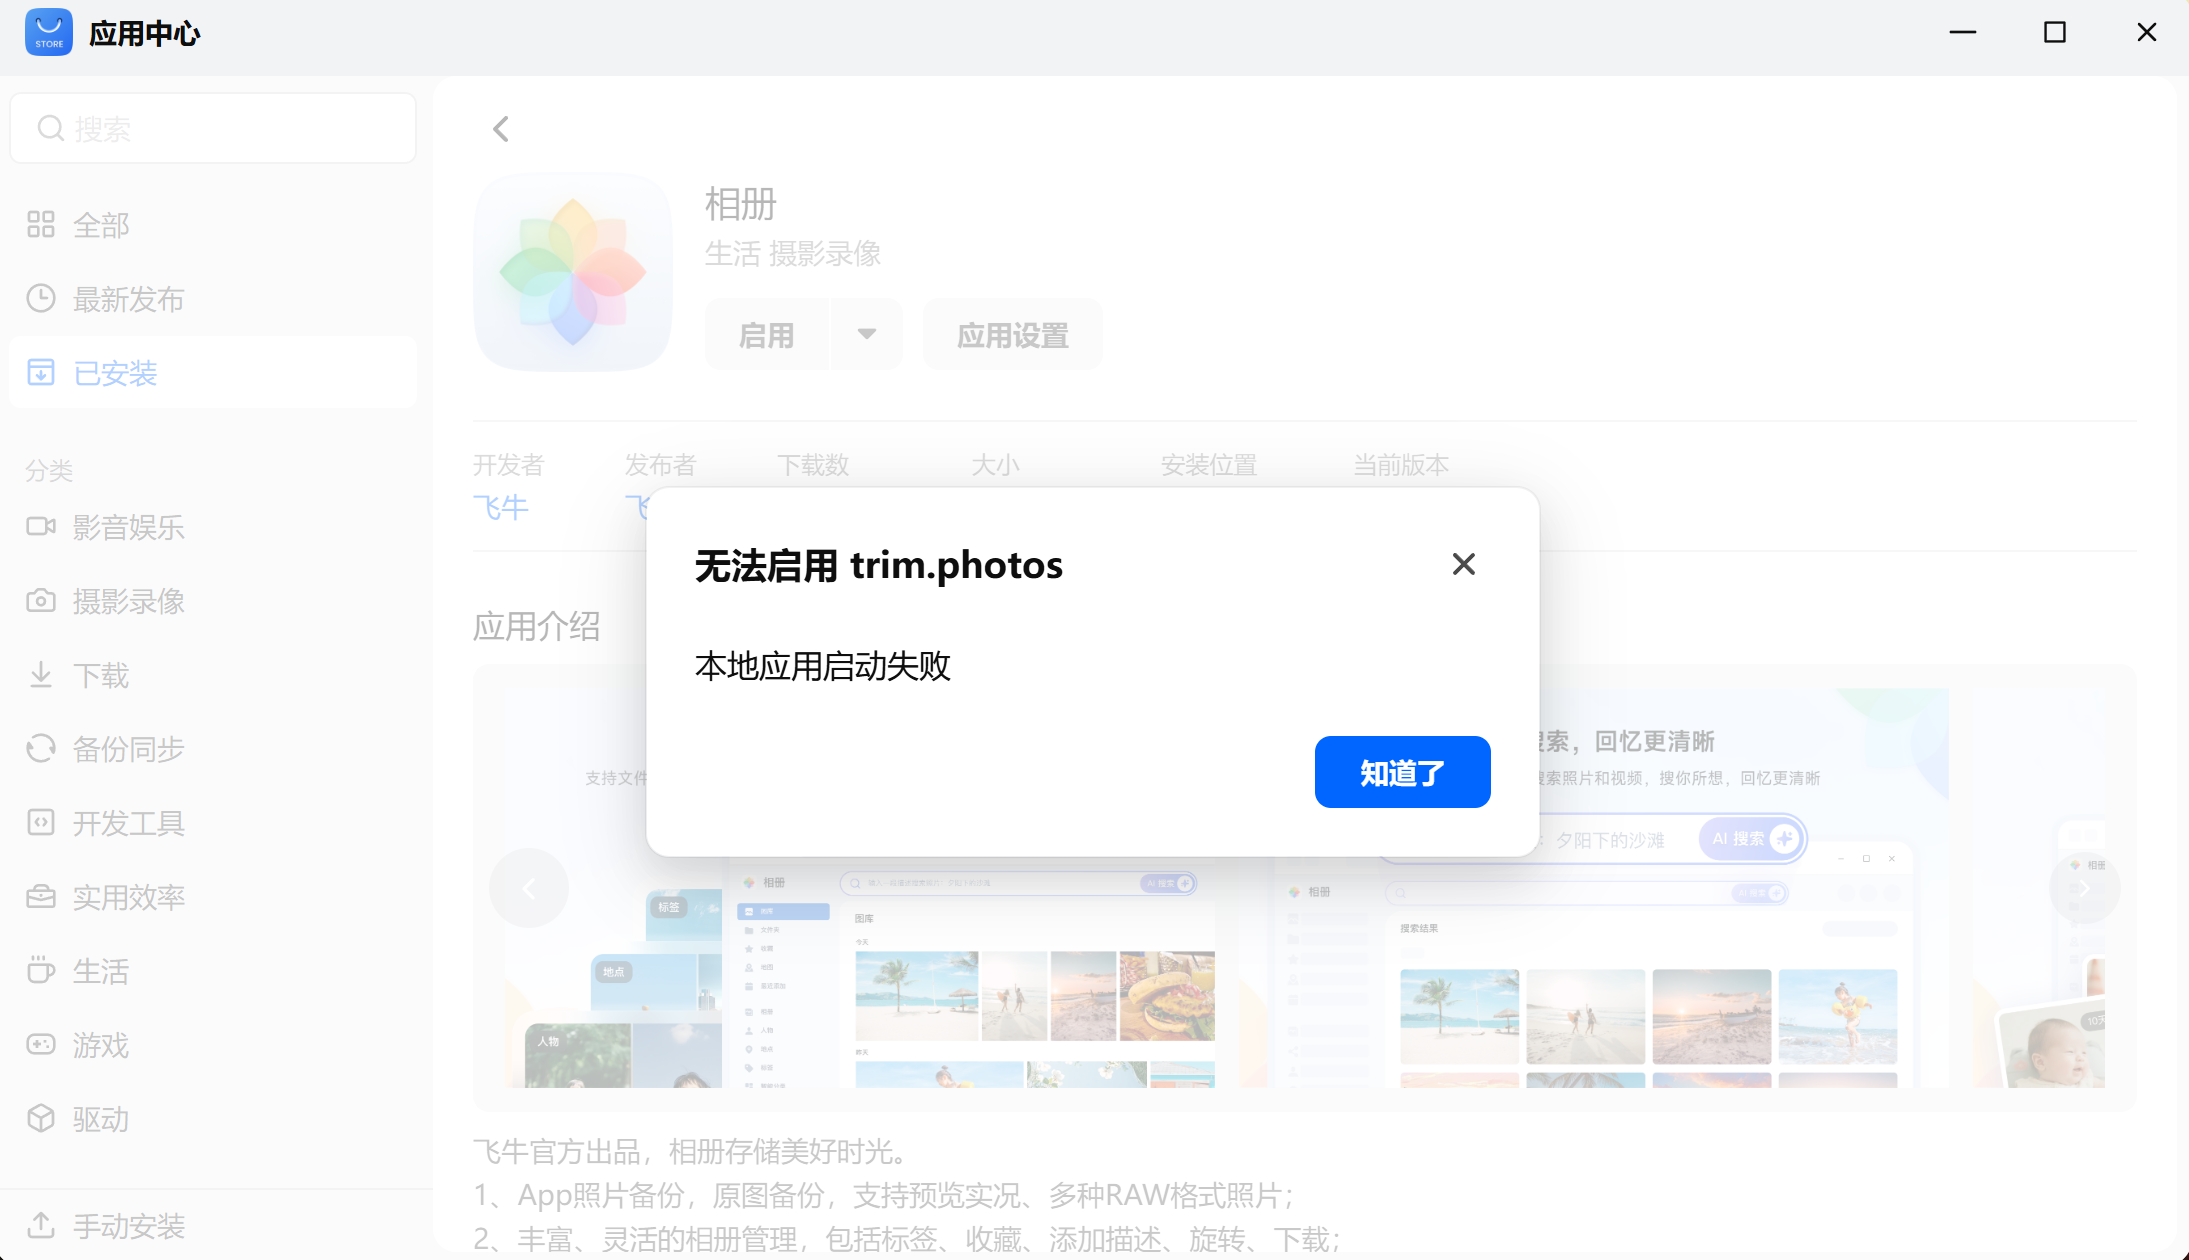Select the 备份同步 sync category icon
2189x1260 pixels.
click(41, 748)
